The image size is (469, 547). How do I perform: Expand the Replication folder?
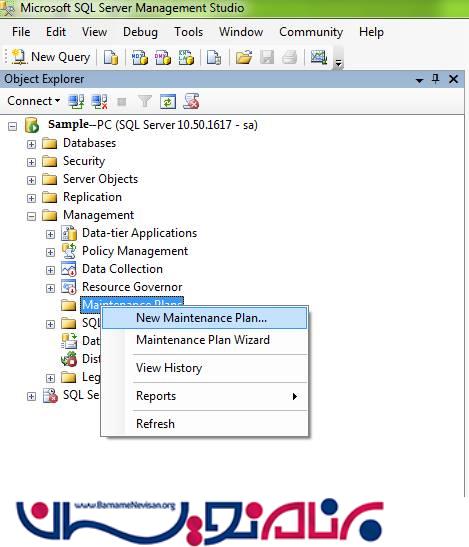pos(31,198)
